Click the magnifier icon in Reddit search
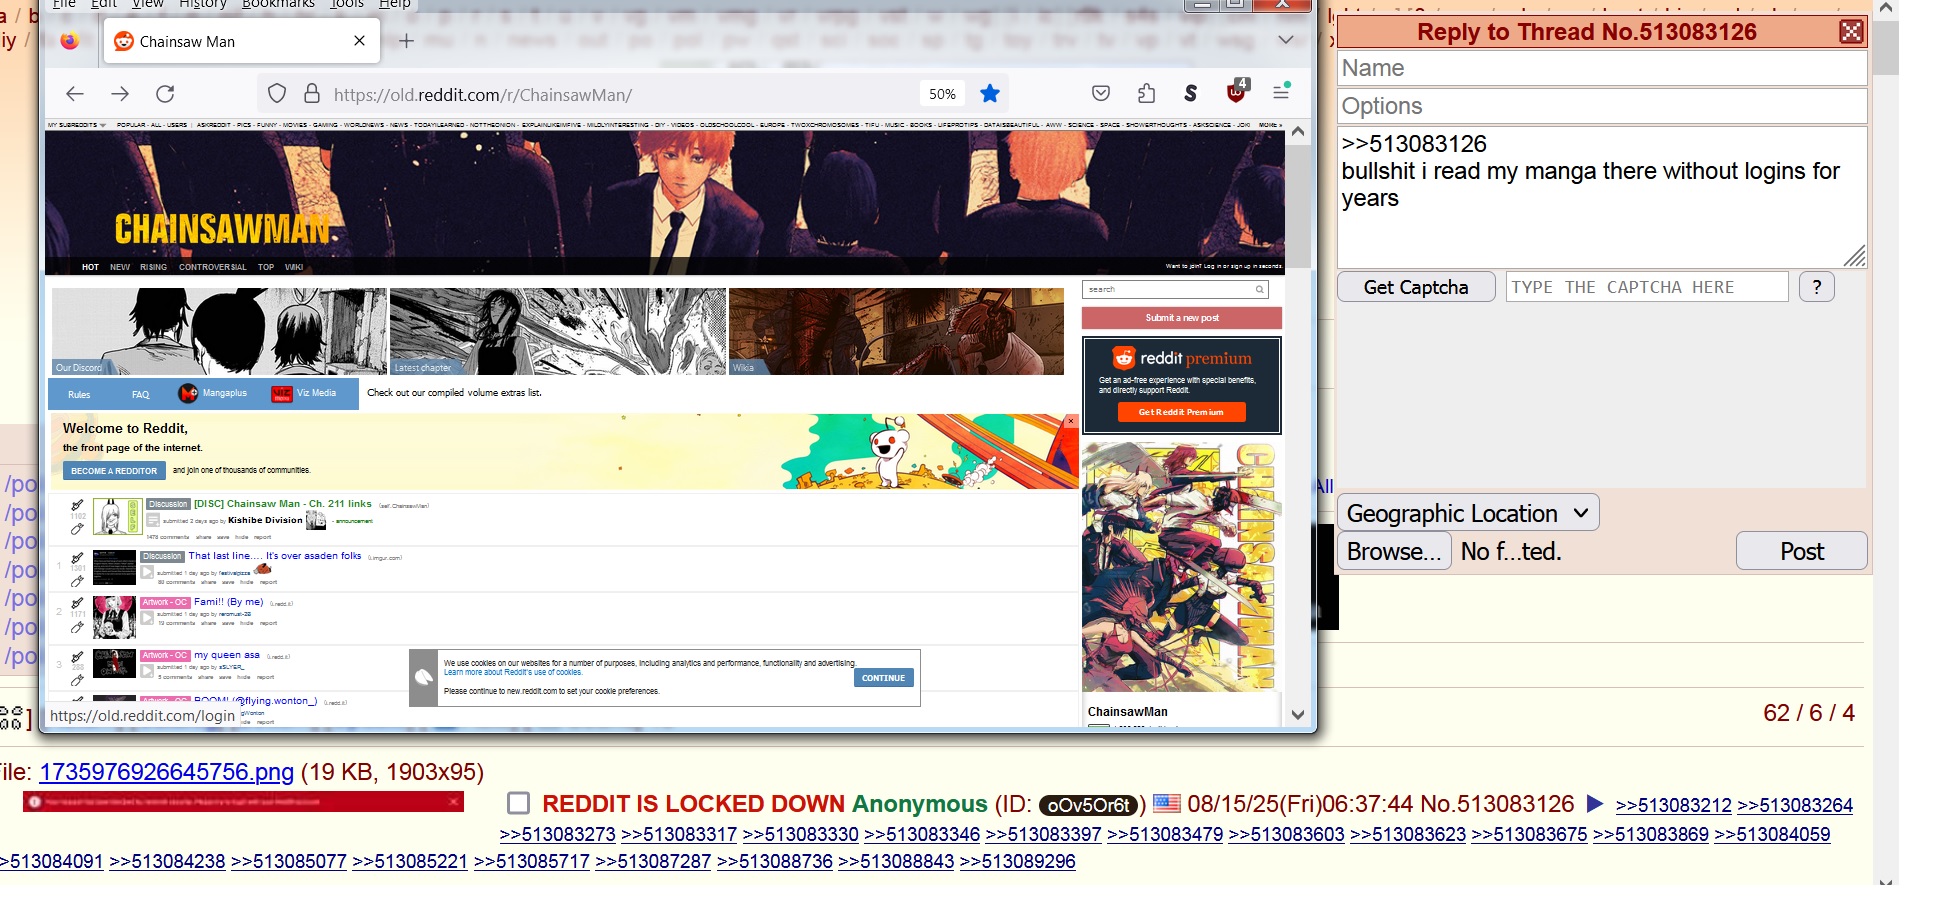The image size is (1934, 906). [x=1260, y=289]
